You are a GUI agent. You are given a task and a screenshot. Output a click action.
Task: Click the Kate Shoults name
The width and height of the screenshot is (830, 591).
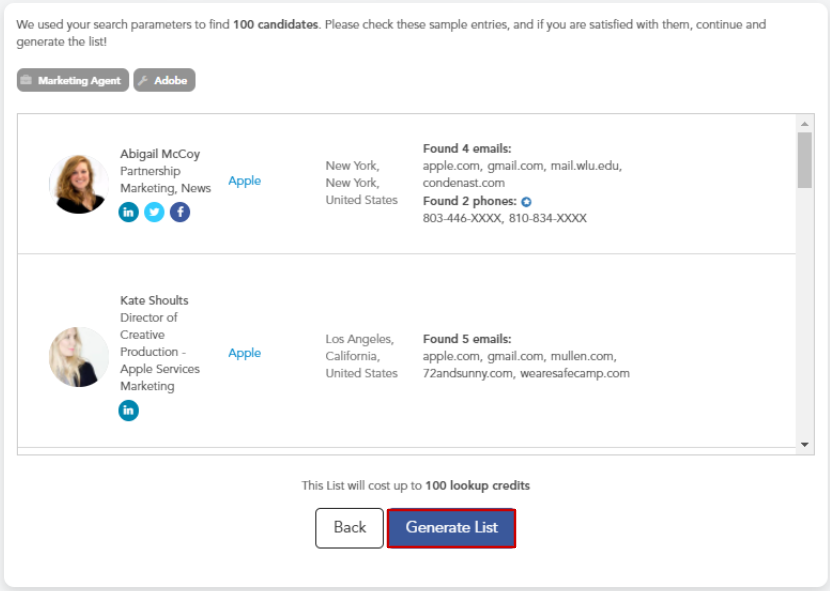tap(154, 300)
